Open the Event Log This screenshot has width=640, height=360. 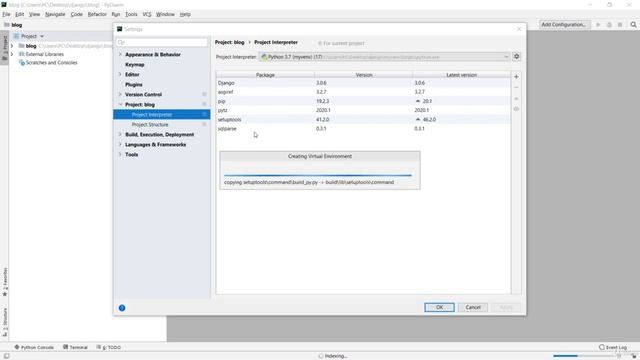613,347
